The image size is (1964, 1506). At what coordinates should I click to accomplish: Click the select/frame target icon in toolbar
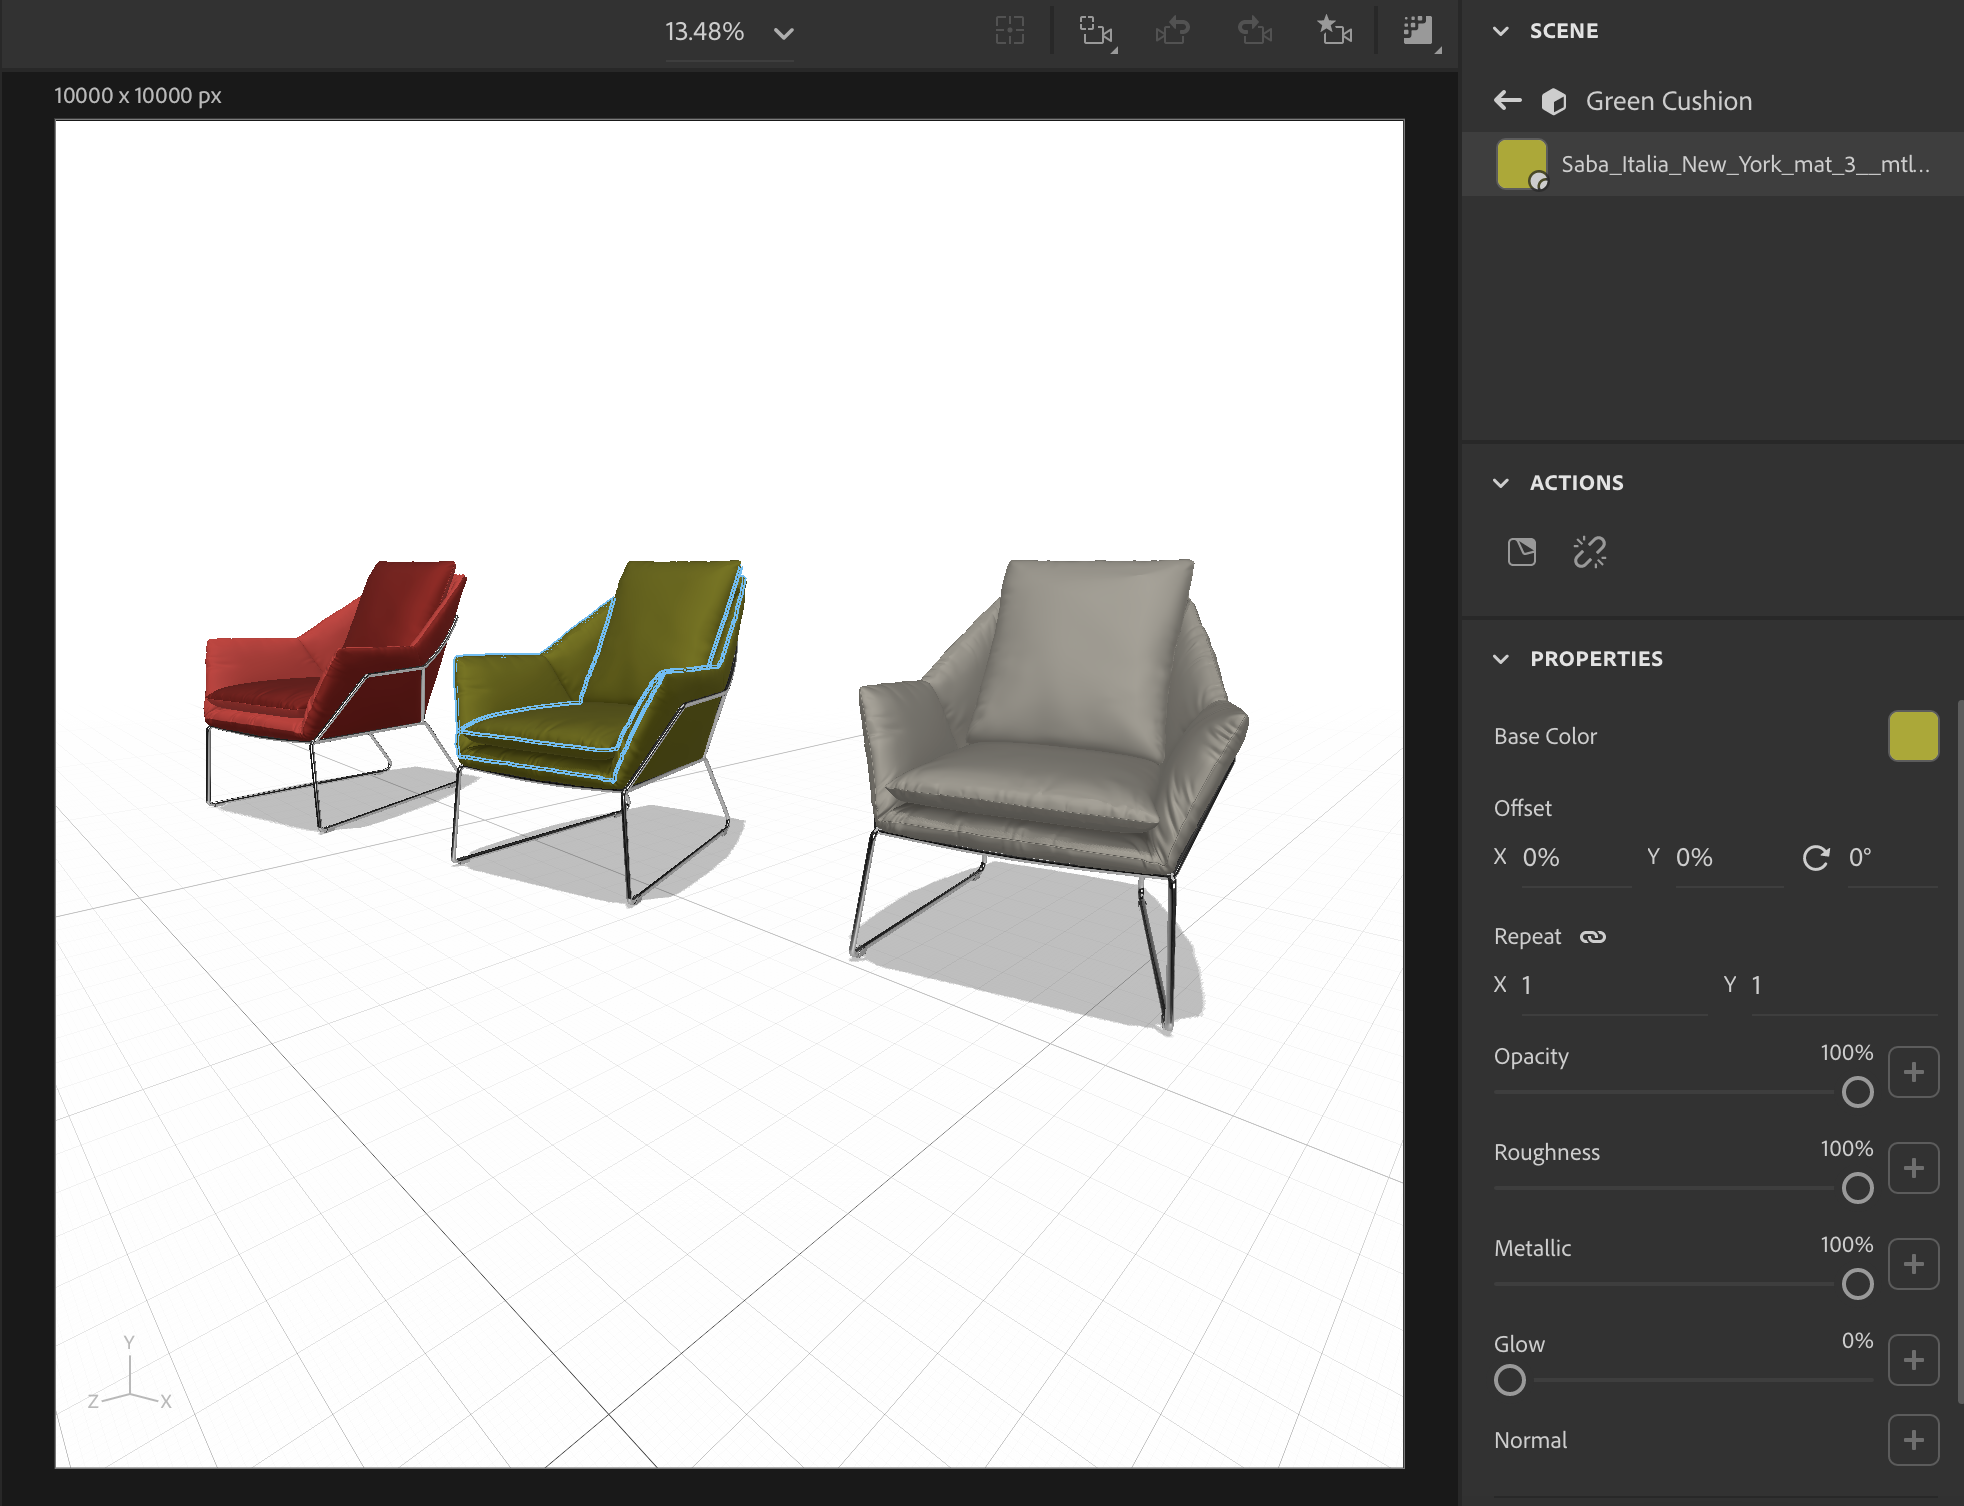coord(1010,31)
